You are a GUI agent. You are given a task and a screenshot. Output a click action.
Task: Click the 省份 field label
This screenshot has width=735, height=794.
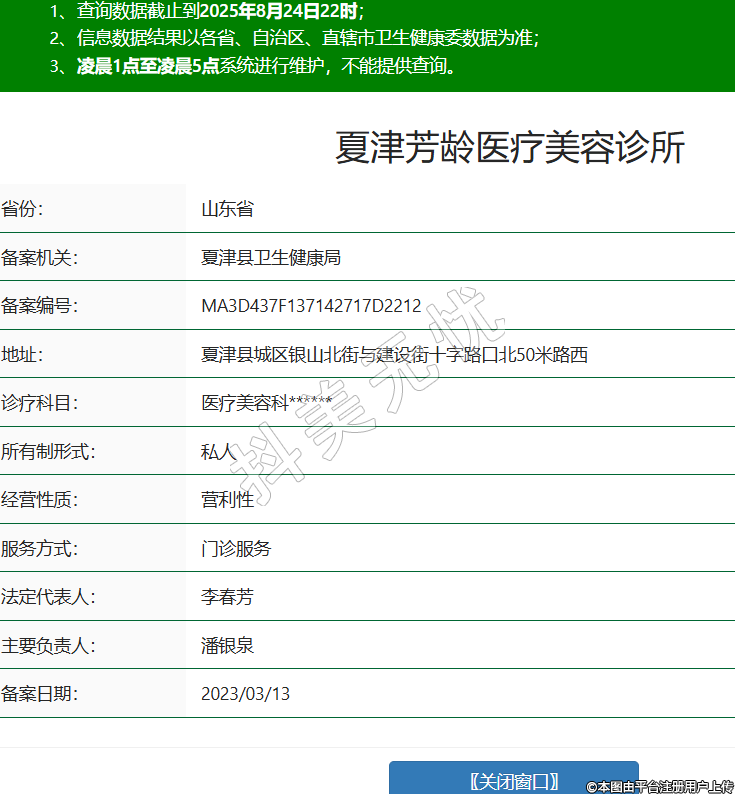tap(23, 209)
